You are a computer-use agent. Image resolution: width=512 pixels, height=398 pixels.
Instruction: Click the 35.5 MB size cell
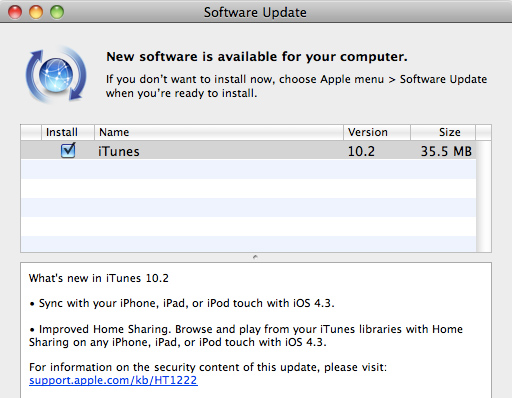446,151
